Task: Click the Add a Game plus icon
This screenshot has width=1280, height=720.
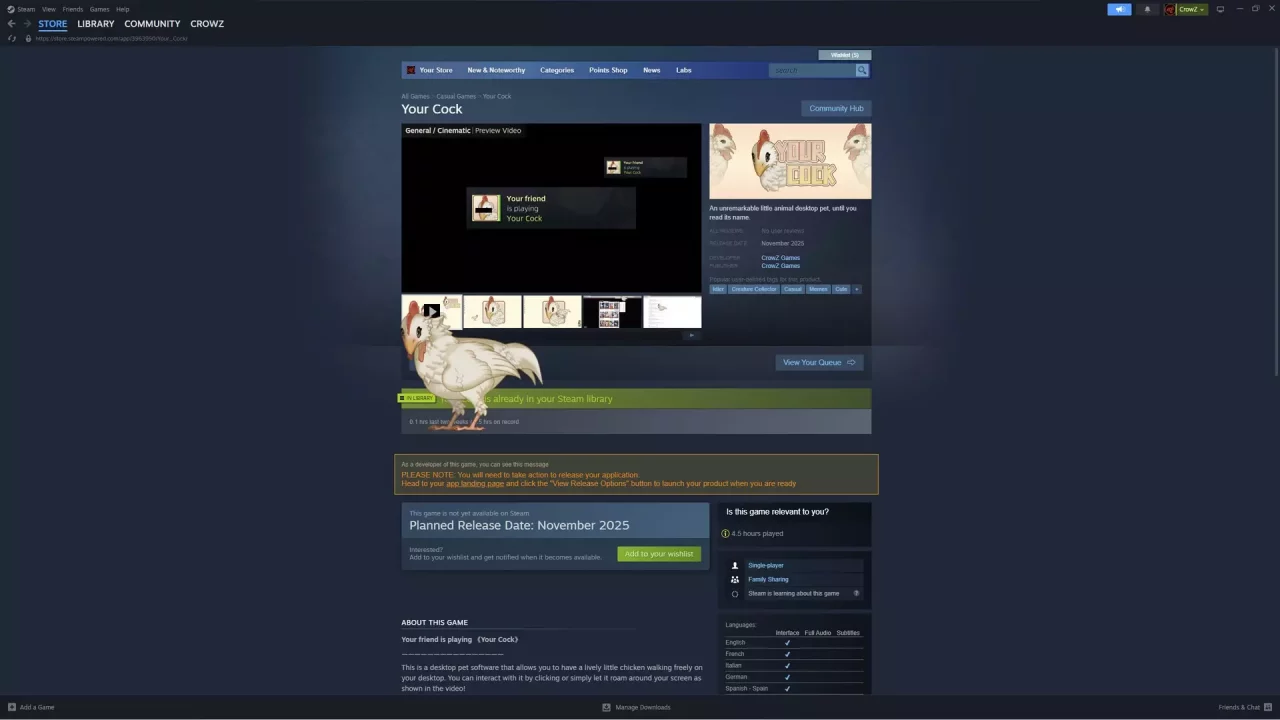Action: tap(13, 707)
